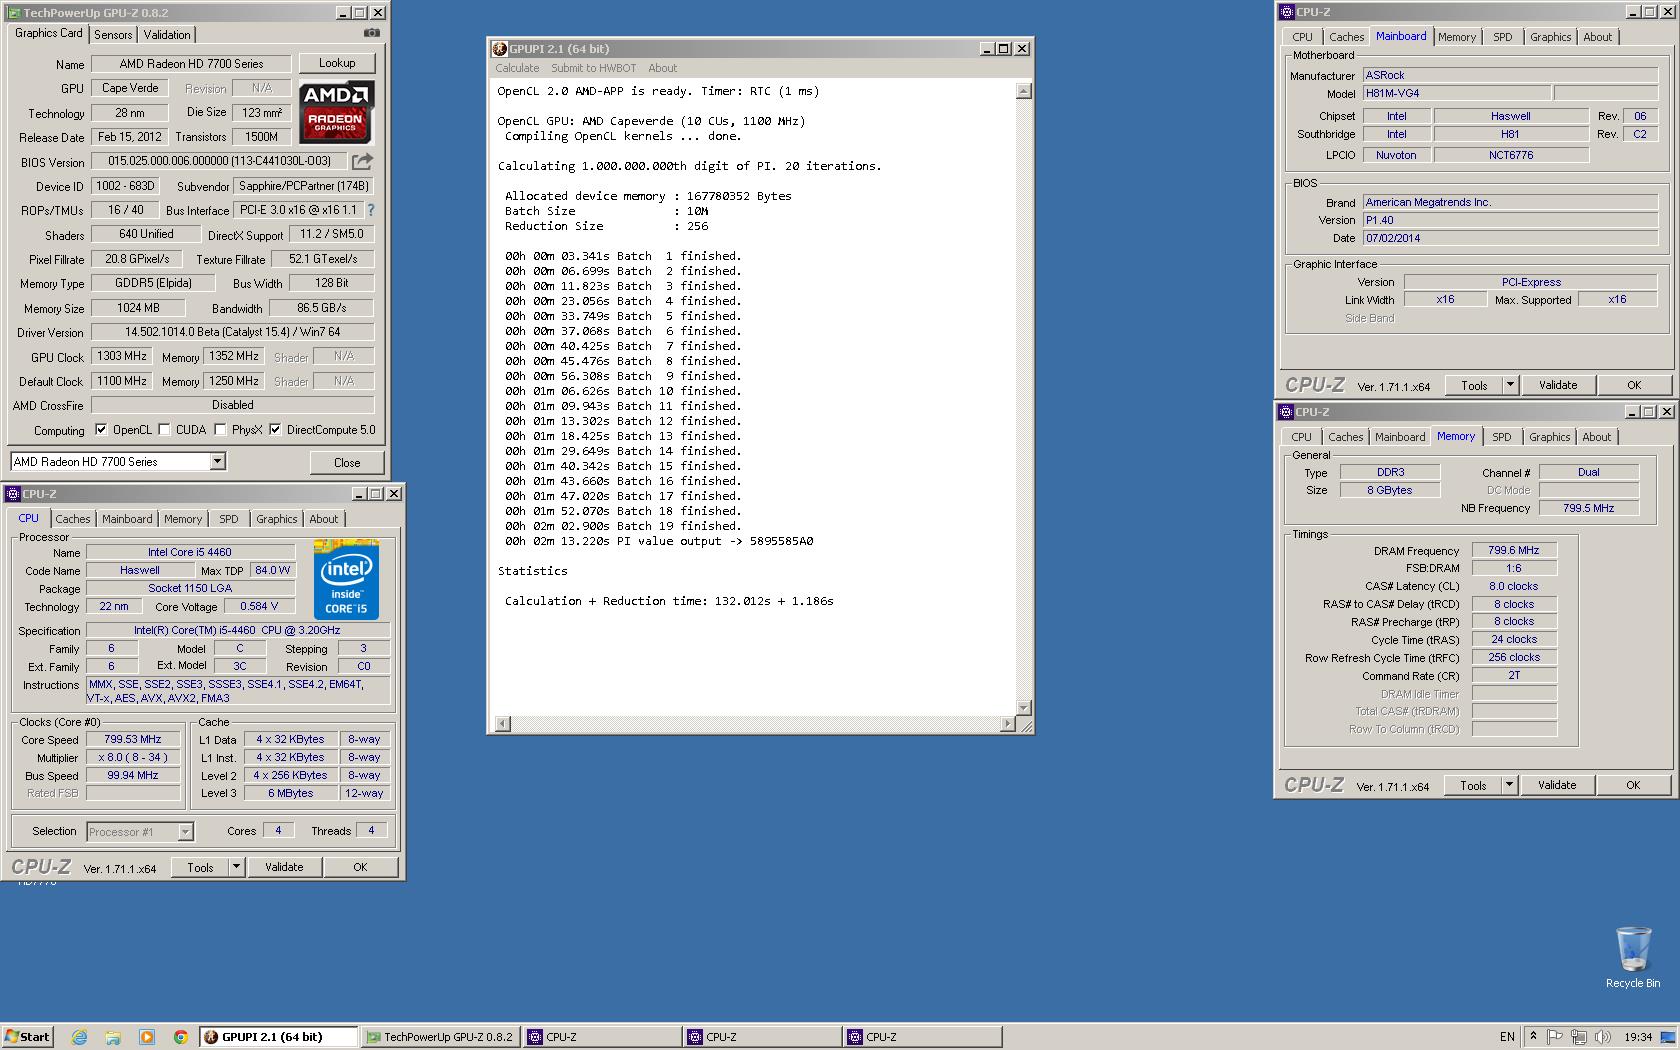1680x1050 pixels.
Task: Switch to the Sensors tab in GPU-Z
Action: 113,34
